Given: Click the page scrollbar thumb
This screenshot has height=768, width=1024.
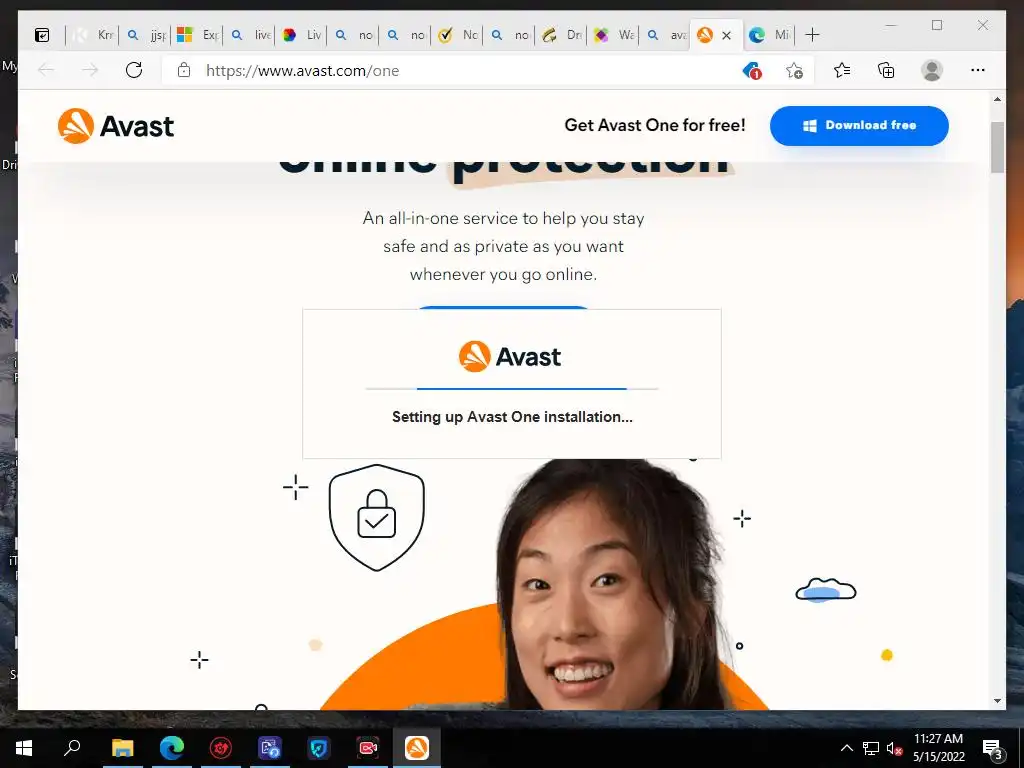Looking at the screenshot, I should [x=997, y=147].
